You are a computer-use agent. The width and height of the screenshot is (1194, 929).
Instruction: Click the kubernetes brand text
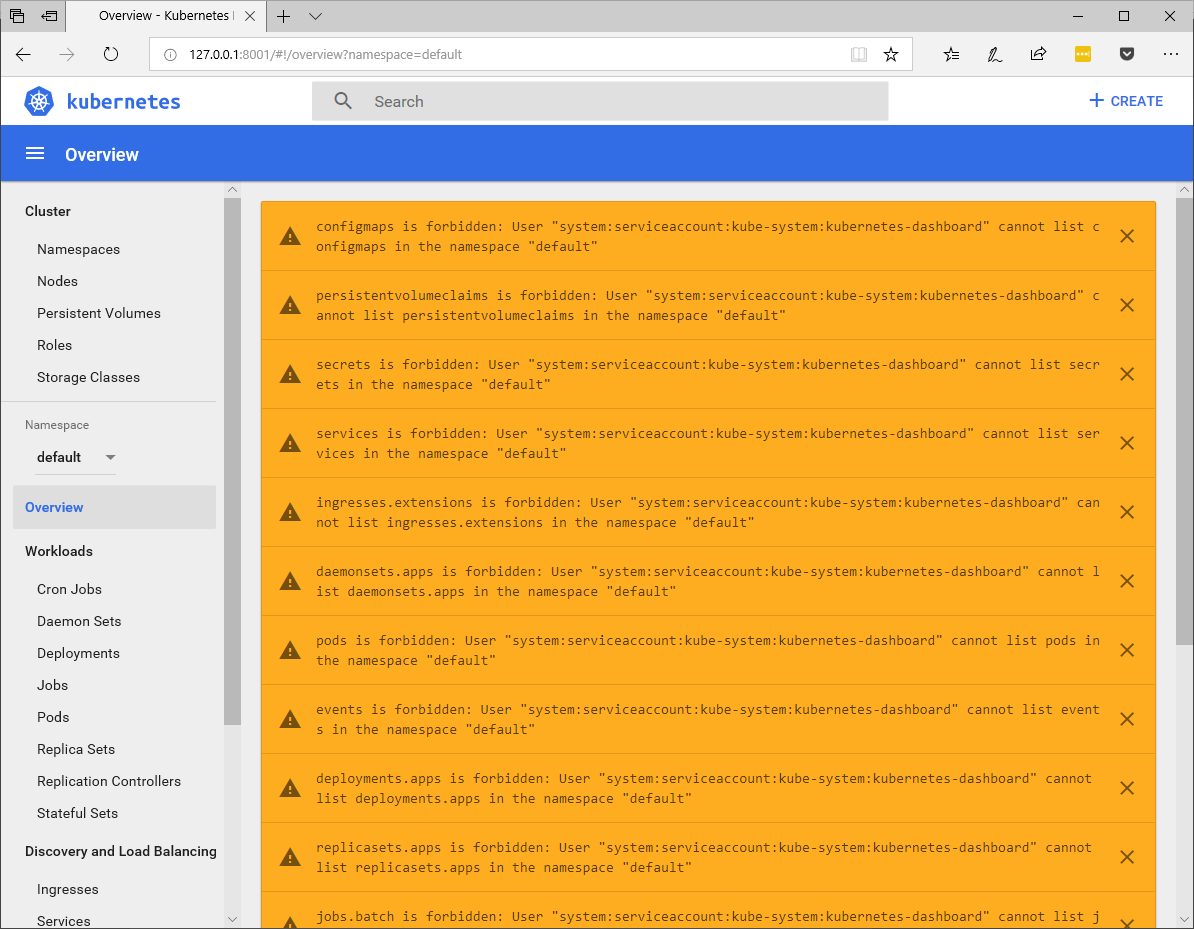tap(123, 101)
